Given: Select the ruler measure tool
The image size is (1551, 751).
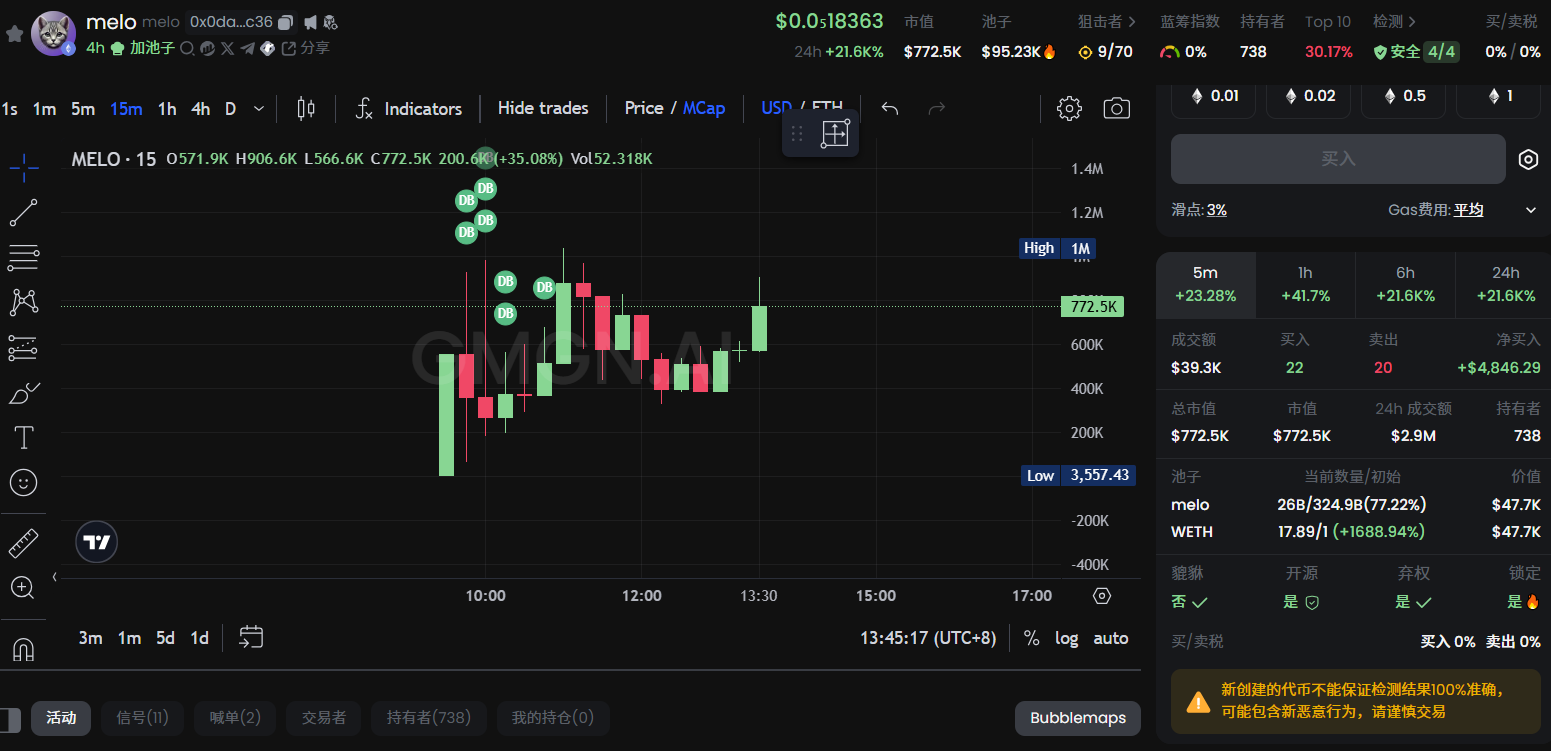Looking at the screenshot, I should (23, 543).
